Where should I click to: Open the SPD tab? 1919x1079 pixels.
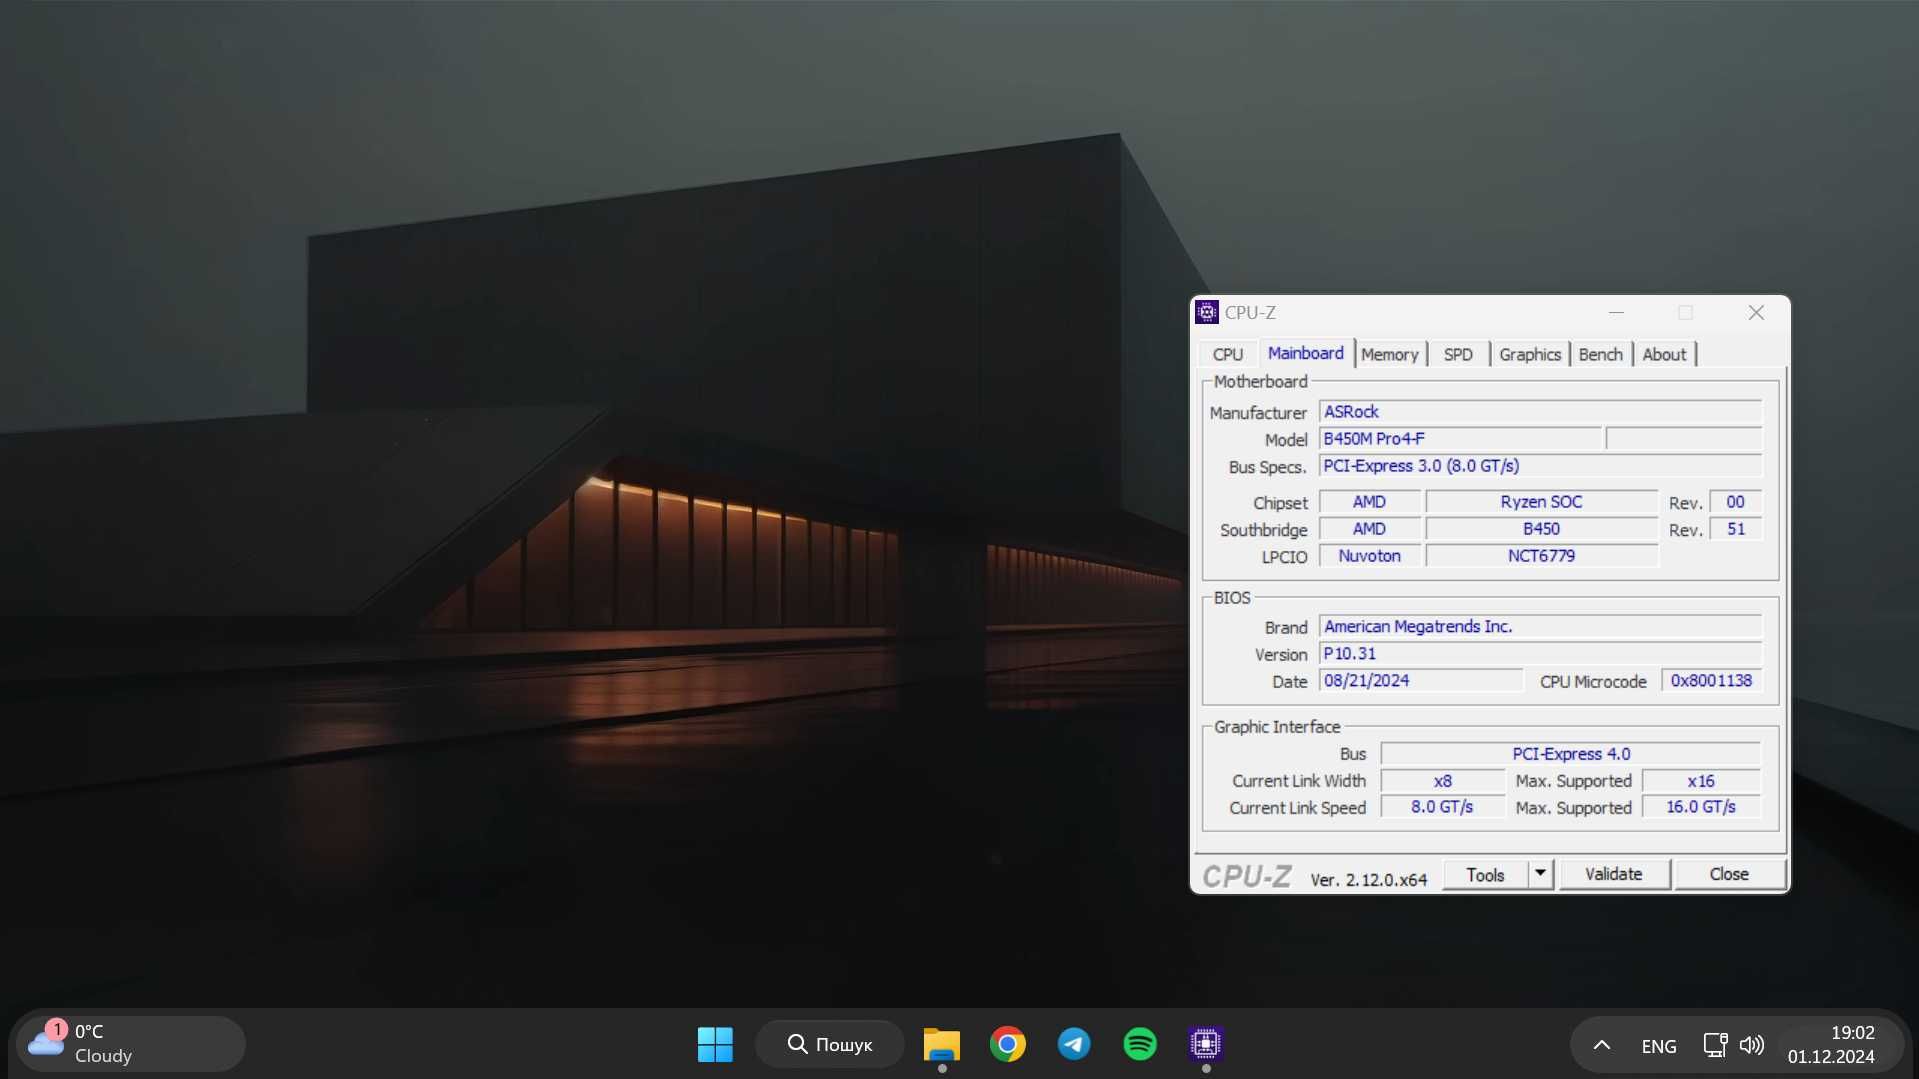pyautogui.click(x=1458, y=354)
